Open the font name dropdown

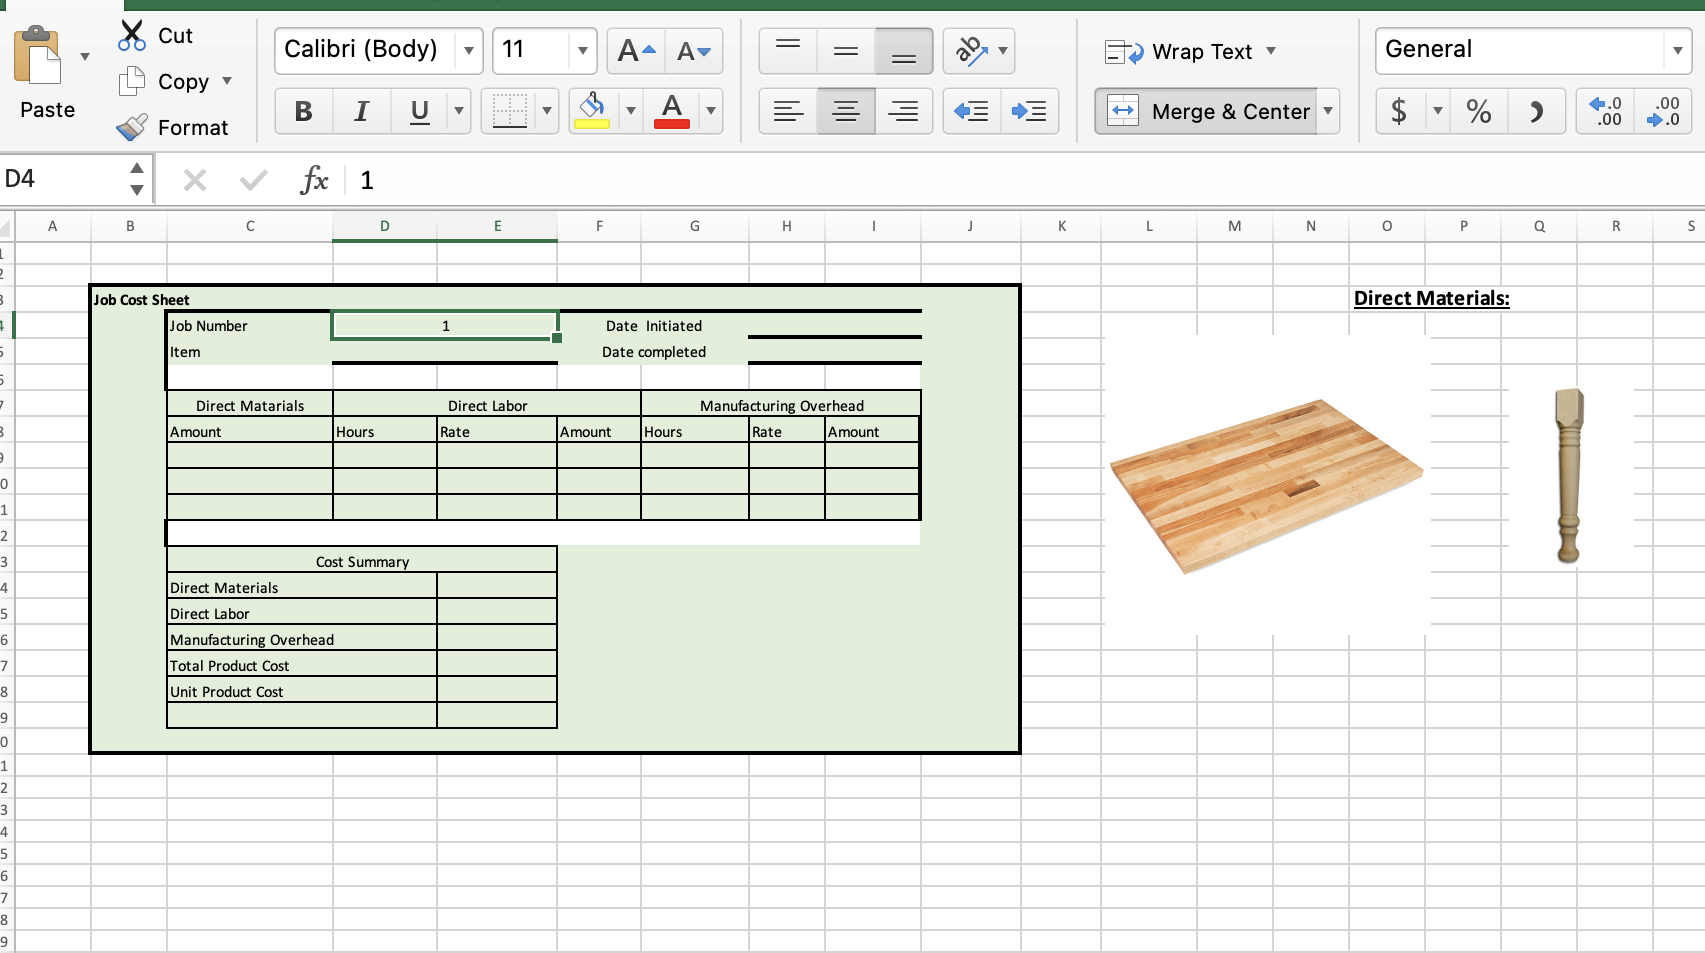tap(469, 50)
